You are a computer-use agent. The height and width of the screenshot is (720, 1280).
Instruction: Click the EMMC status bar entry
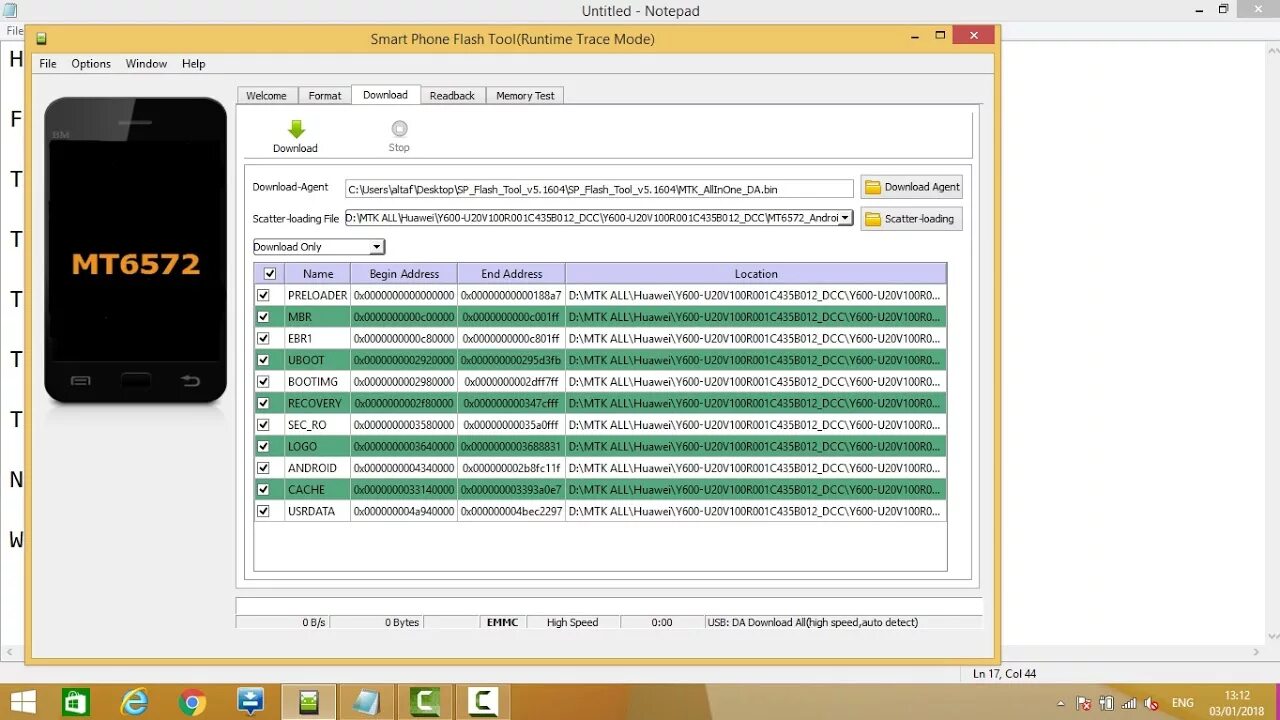coord(502,622)
